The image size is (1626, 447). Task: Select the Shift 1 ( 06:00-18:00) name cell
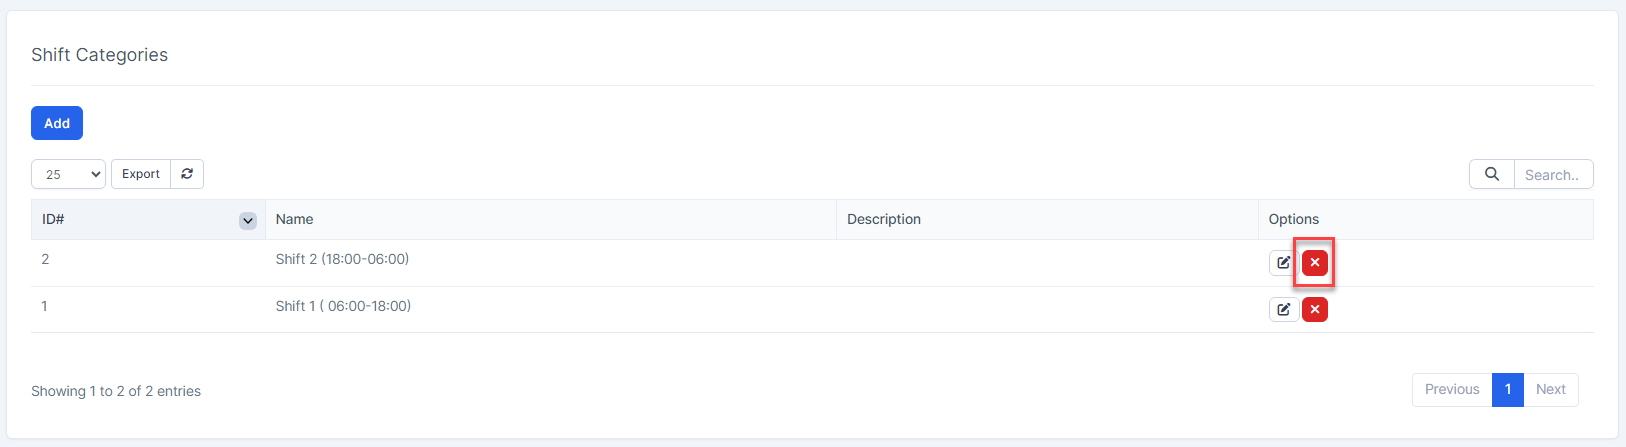(343, 306)
